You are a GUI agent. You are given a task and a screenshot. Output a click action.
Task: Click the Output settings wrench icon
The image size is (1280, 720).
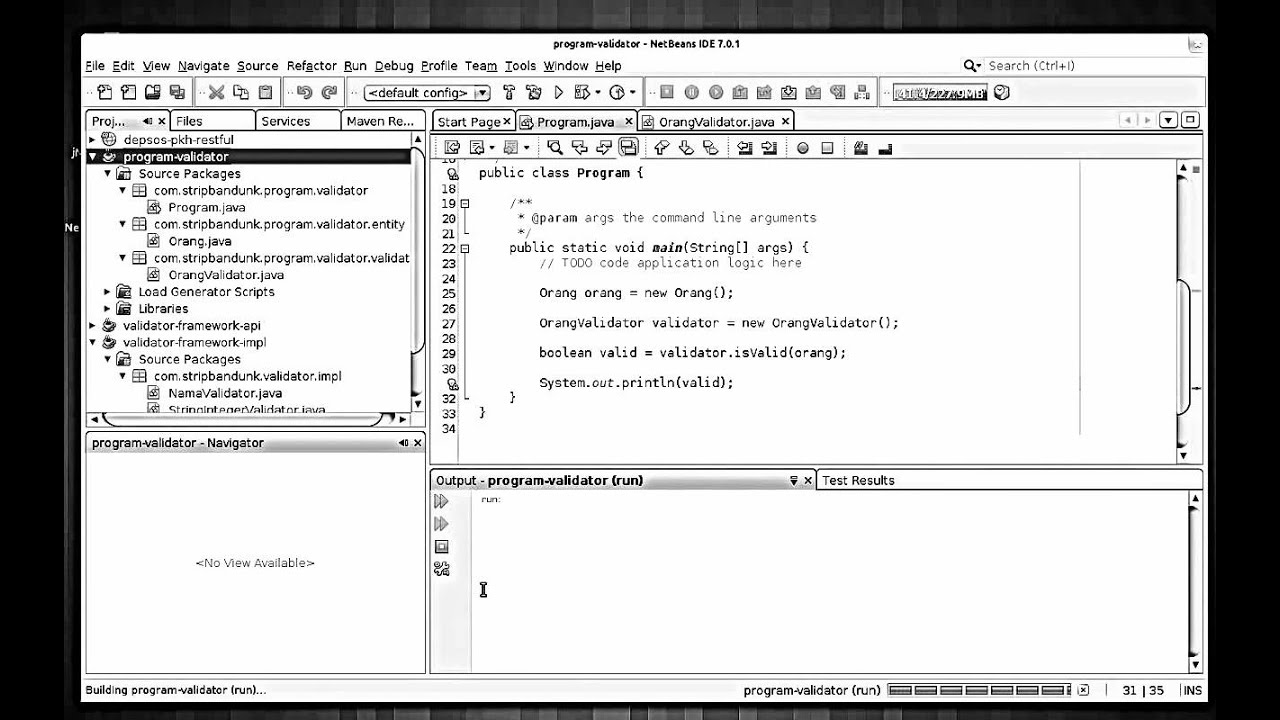point(441,569)
